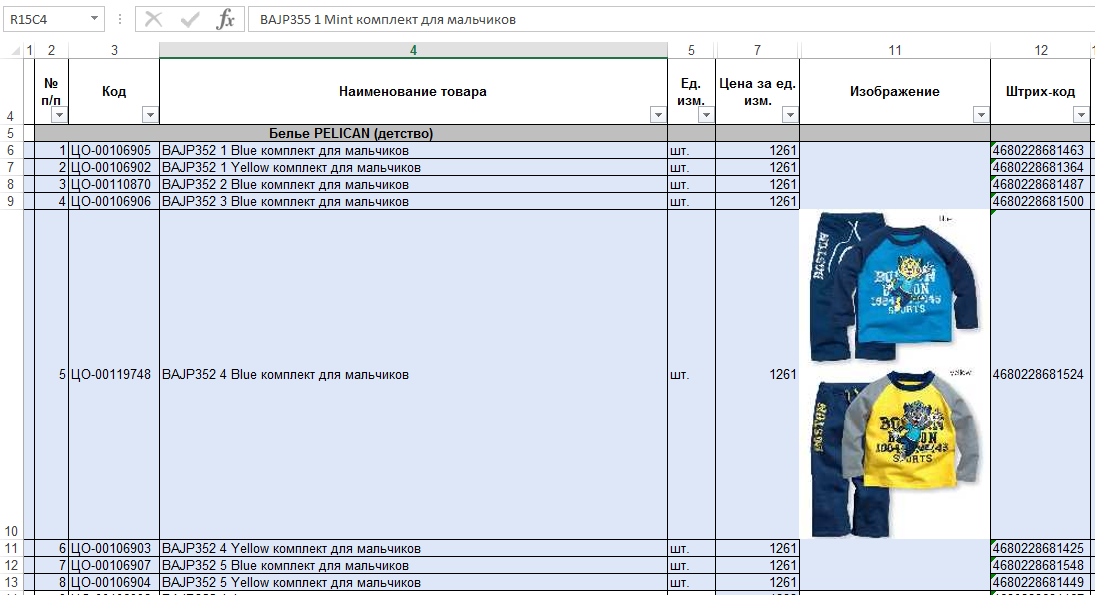Click the Cancel entry X icon

(x=153, y=19)
